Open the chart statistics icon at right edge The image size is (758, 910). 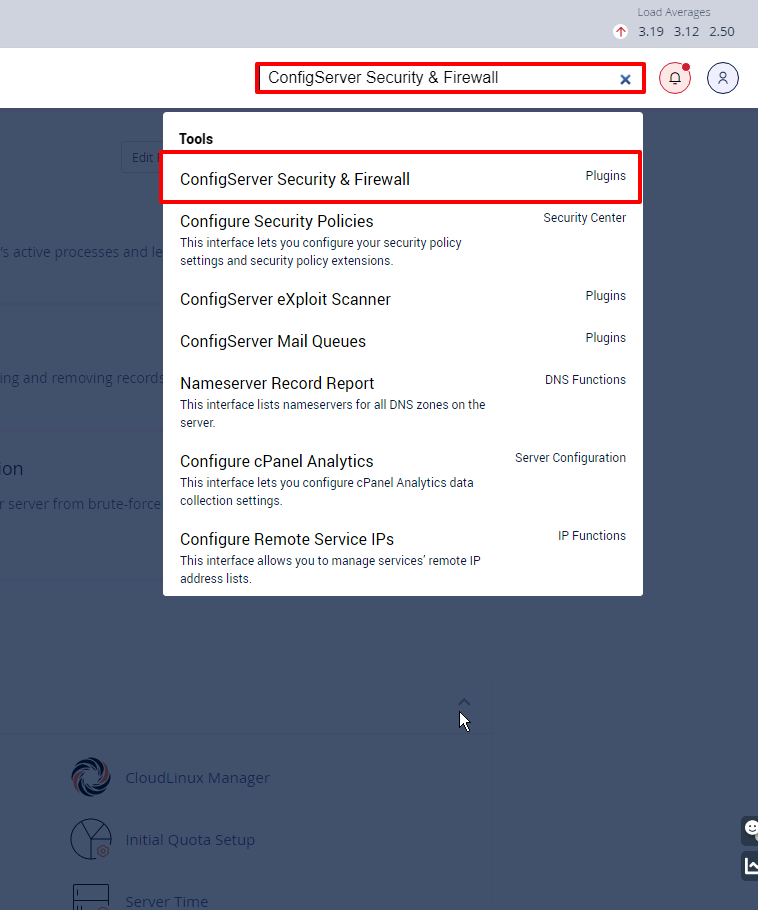coord(750,866)
